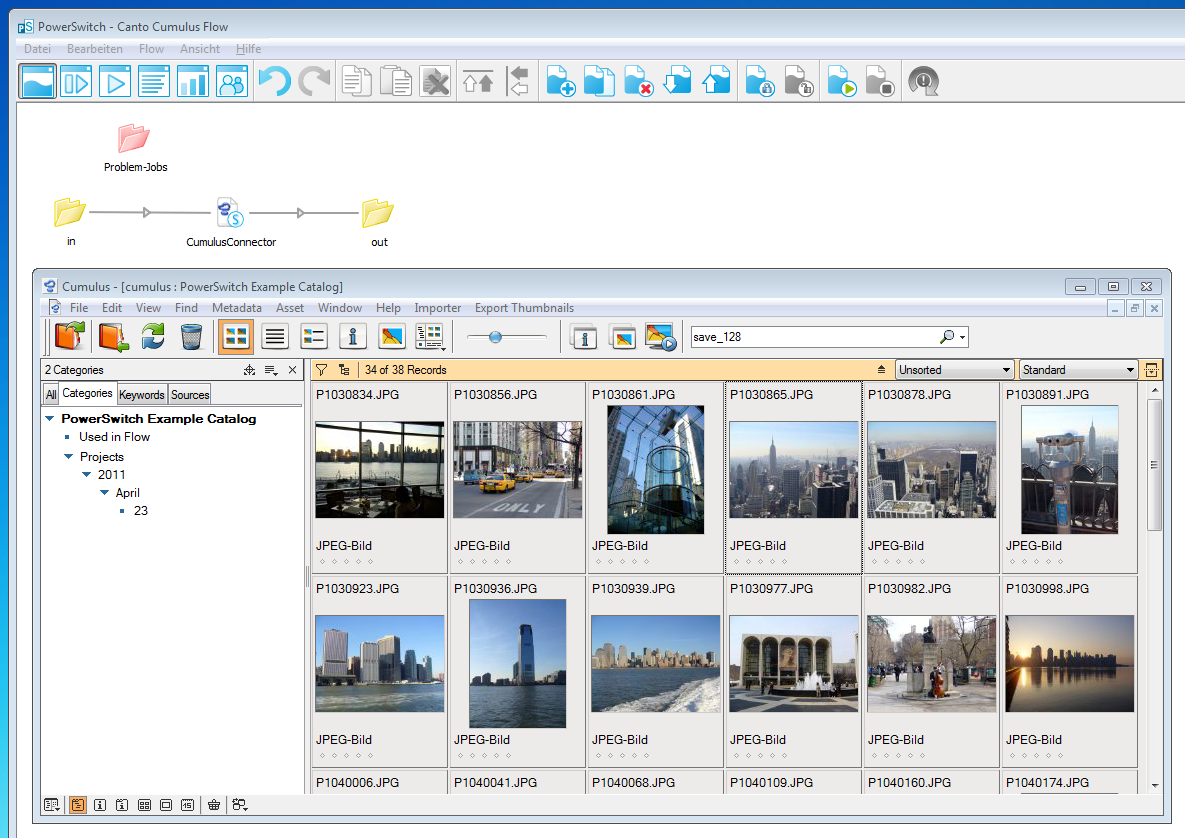
Task: Switch PowerSwitch to the Design view
Action: pyautogui.click(x=38, y=82)
